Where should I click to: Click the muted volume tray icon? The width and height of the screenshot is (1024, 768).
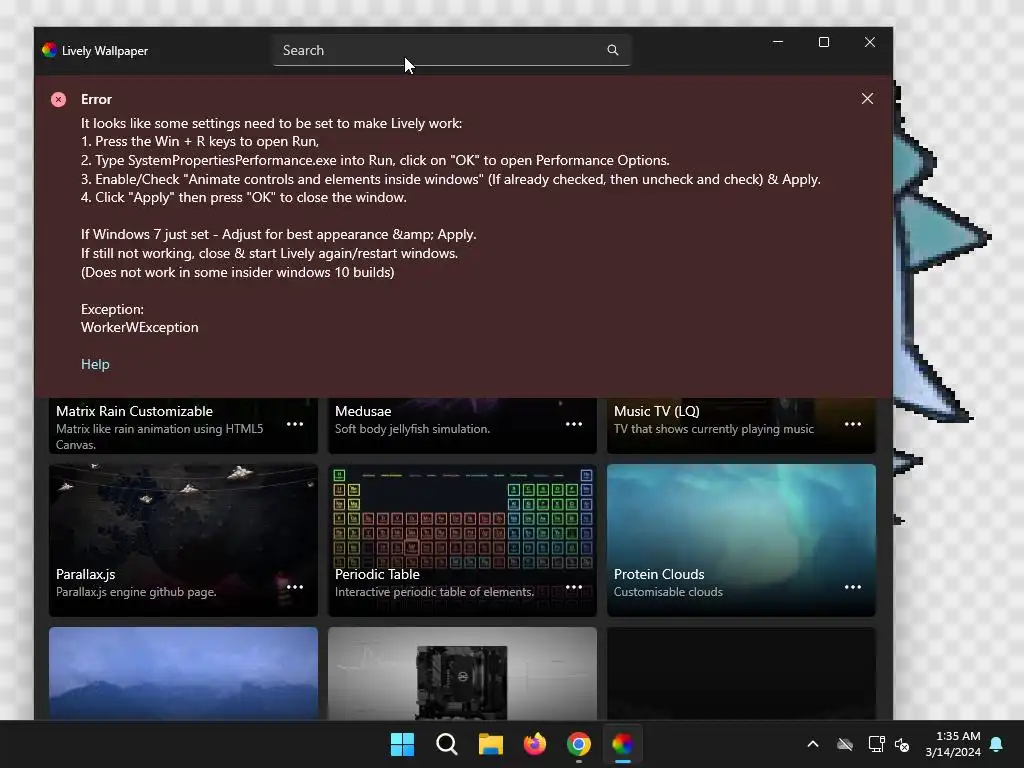pos(903,744)
